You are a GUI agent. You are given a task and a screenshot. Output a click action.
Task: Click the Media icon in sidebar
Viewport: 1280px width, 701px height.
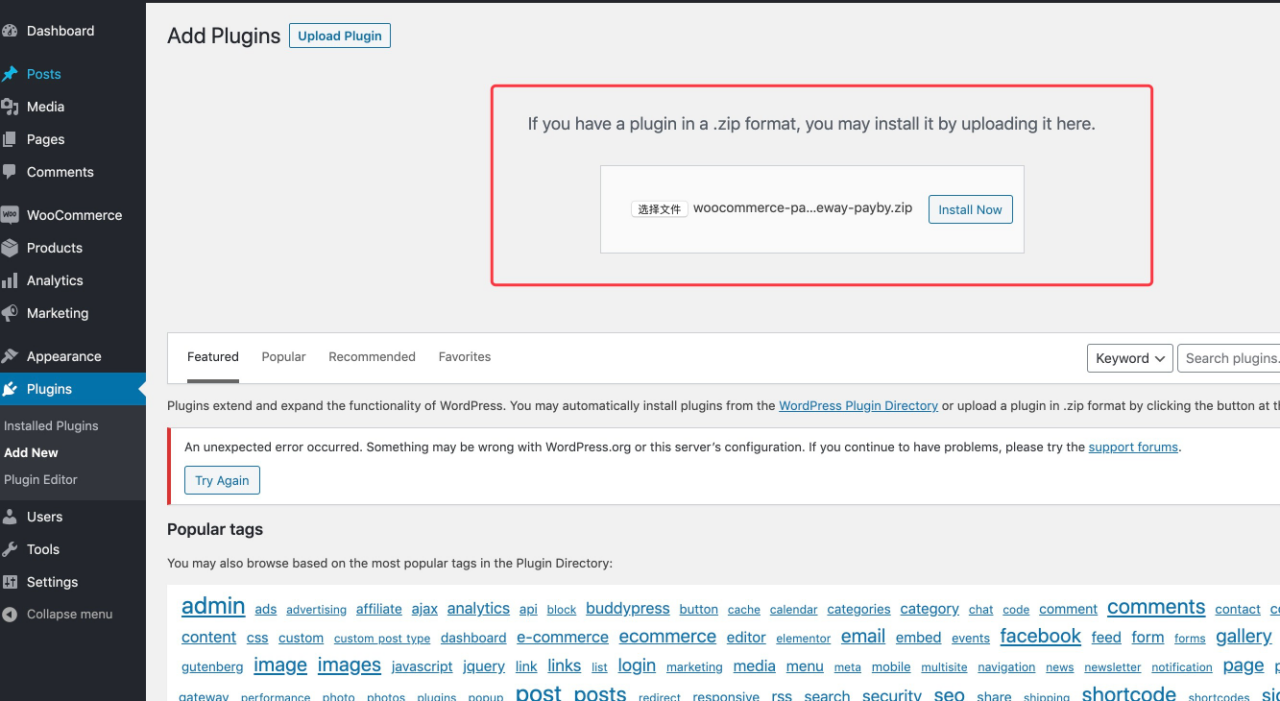click(10, 107)
